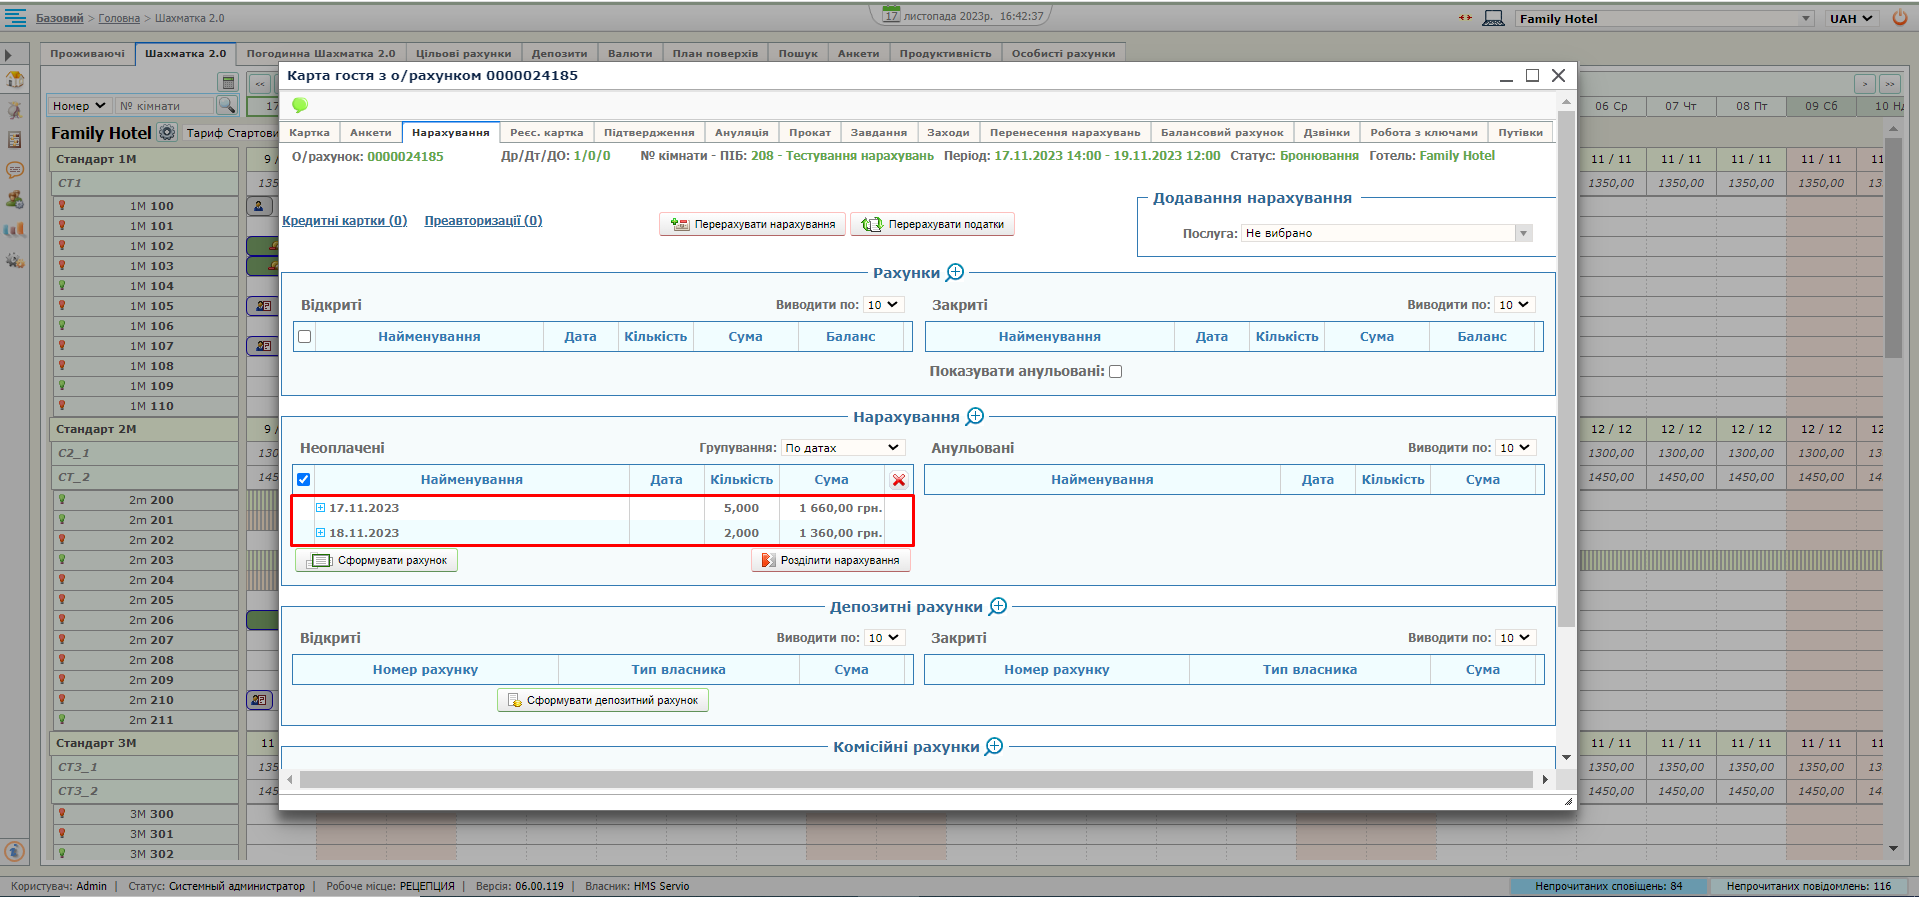Tick the checkbox in Відкриті accounts header
This screenshot has width=1919, height=897.
(x=305, y=337)
